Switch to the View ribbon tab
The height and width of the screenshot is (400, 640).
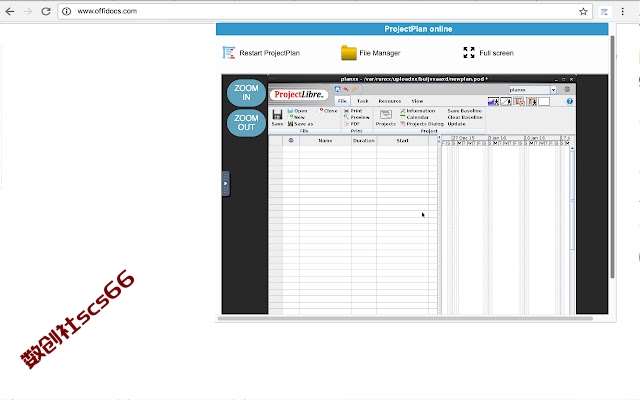pos(417,101)
